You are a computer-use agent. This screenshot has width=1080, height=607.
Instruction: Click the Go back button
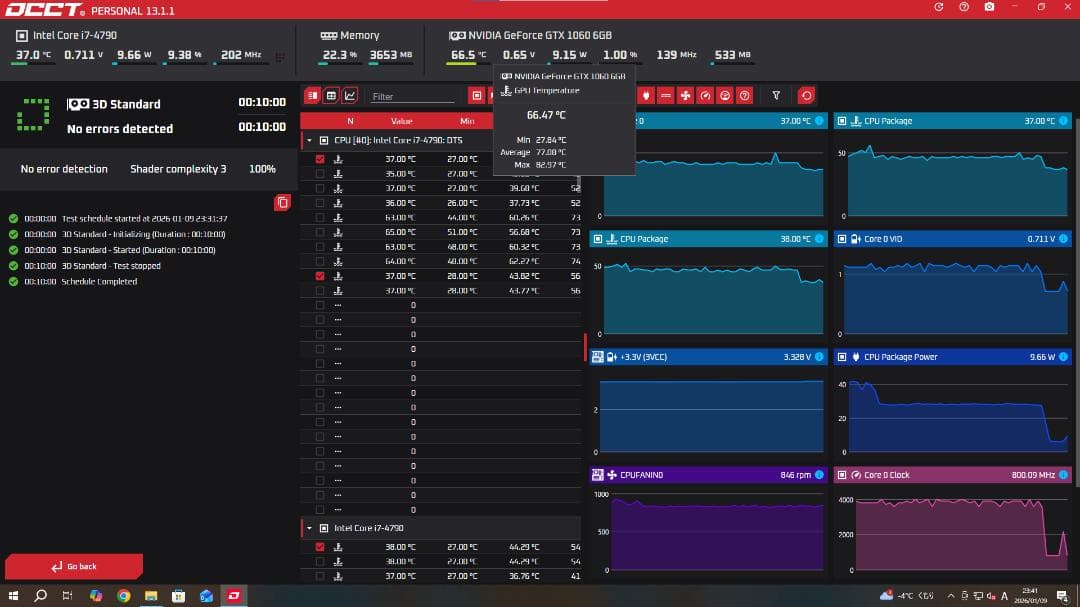[x=74, y=566]
